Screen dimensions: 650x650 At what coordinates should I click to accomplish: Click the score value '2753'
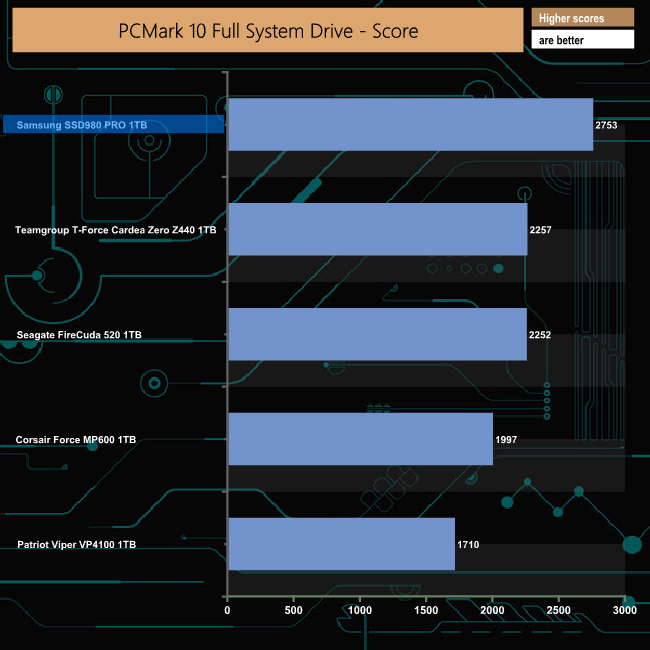click(x=606, y=125)
